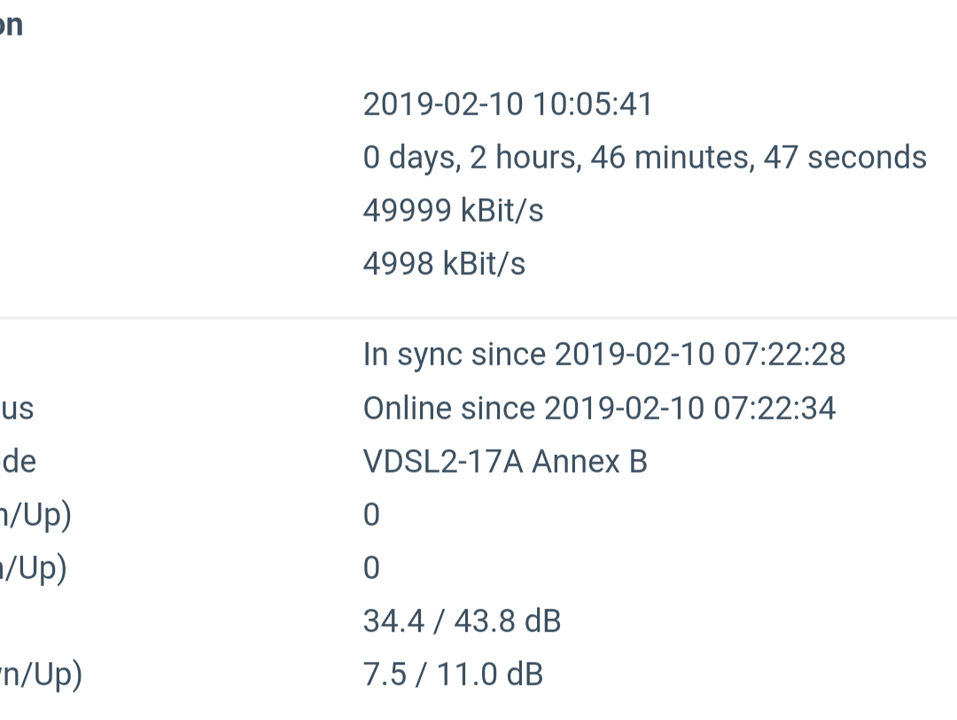The image size is (957, 720).
Task: Select the VDSL2-17A Annex B mode value
Action: [505, 461]
